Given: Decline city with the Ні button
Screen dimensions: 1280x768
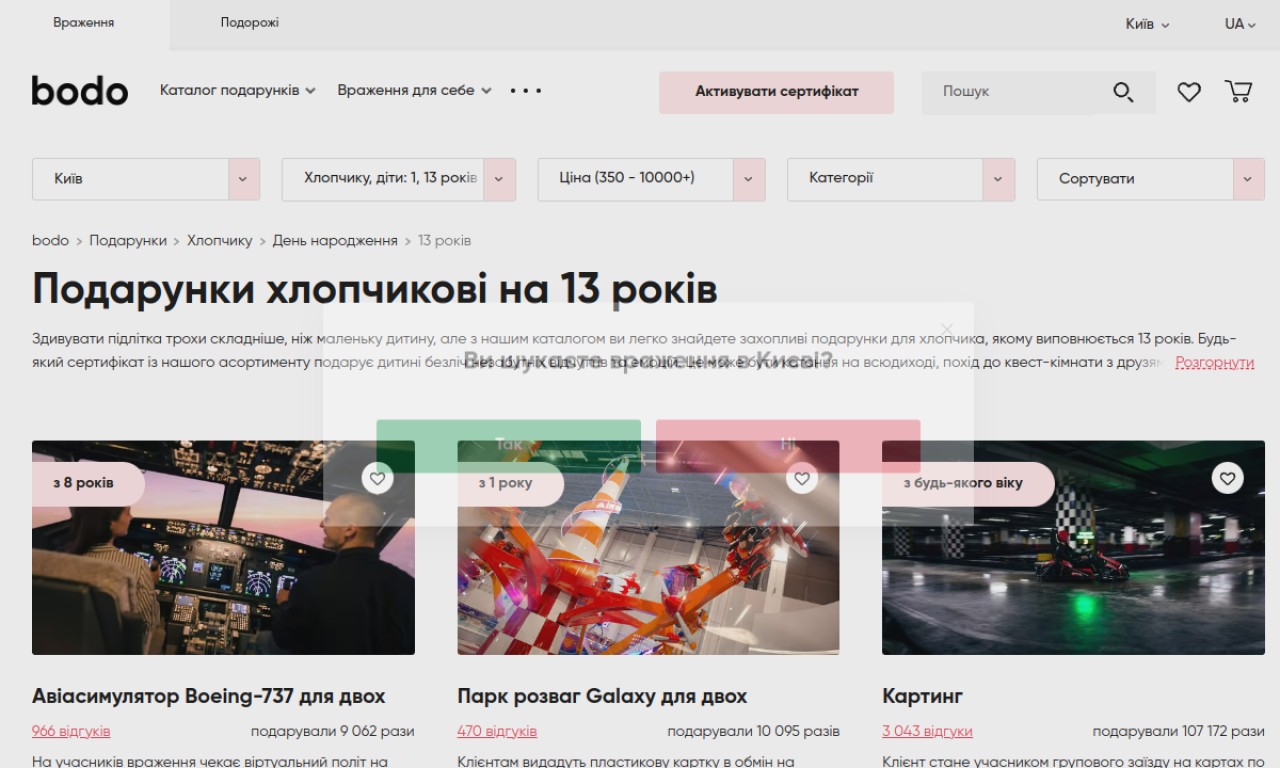Looking at the screenshot, I should point(788,445).
